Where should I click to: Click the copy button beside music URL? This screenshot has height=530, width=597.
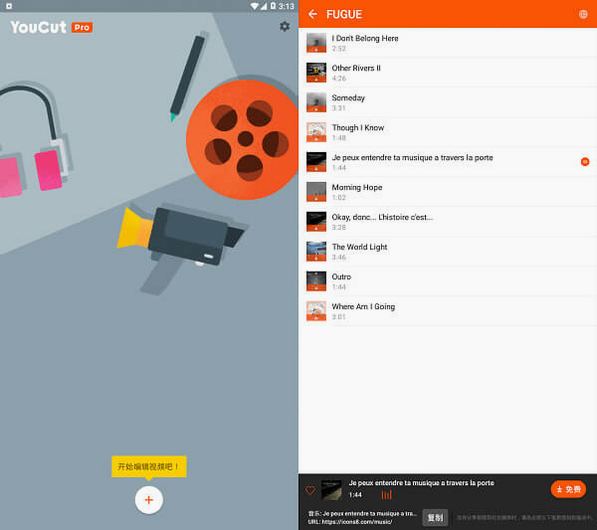(x=435, y=517)
